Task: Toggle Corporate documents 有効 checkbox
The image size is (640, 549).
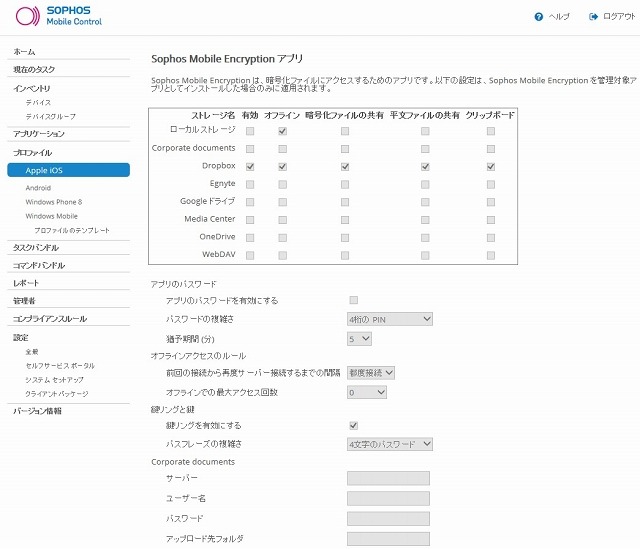Action: click(x=250, y=149)
